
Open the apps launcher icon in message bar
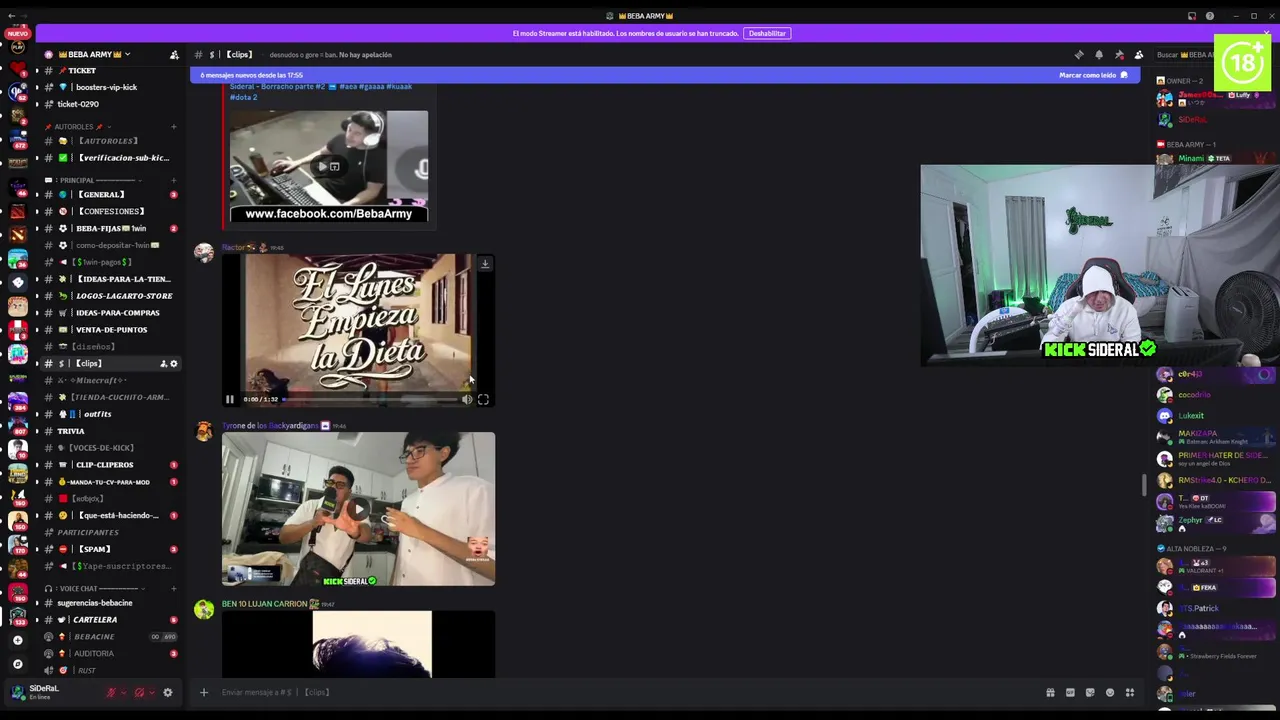pyautogui.click(x=1130, y=692)
